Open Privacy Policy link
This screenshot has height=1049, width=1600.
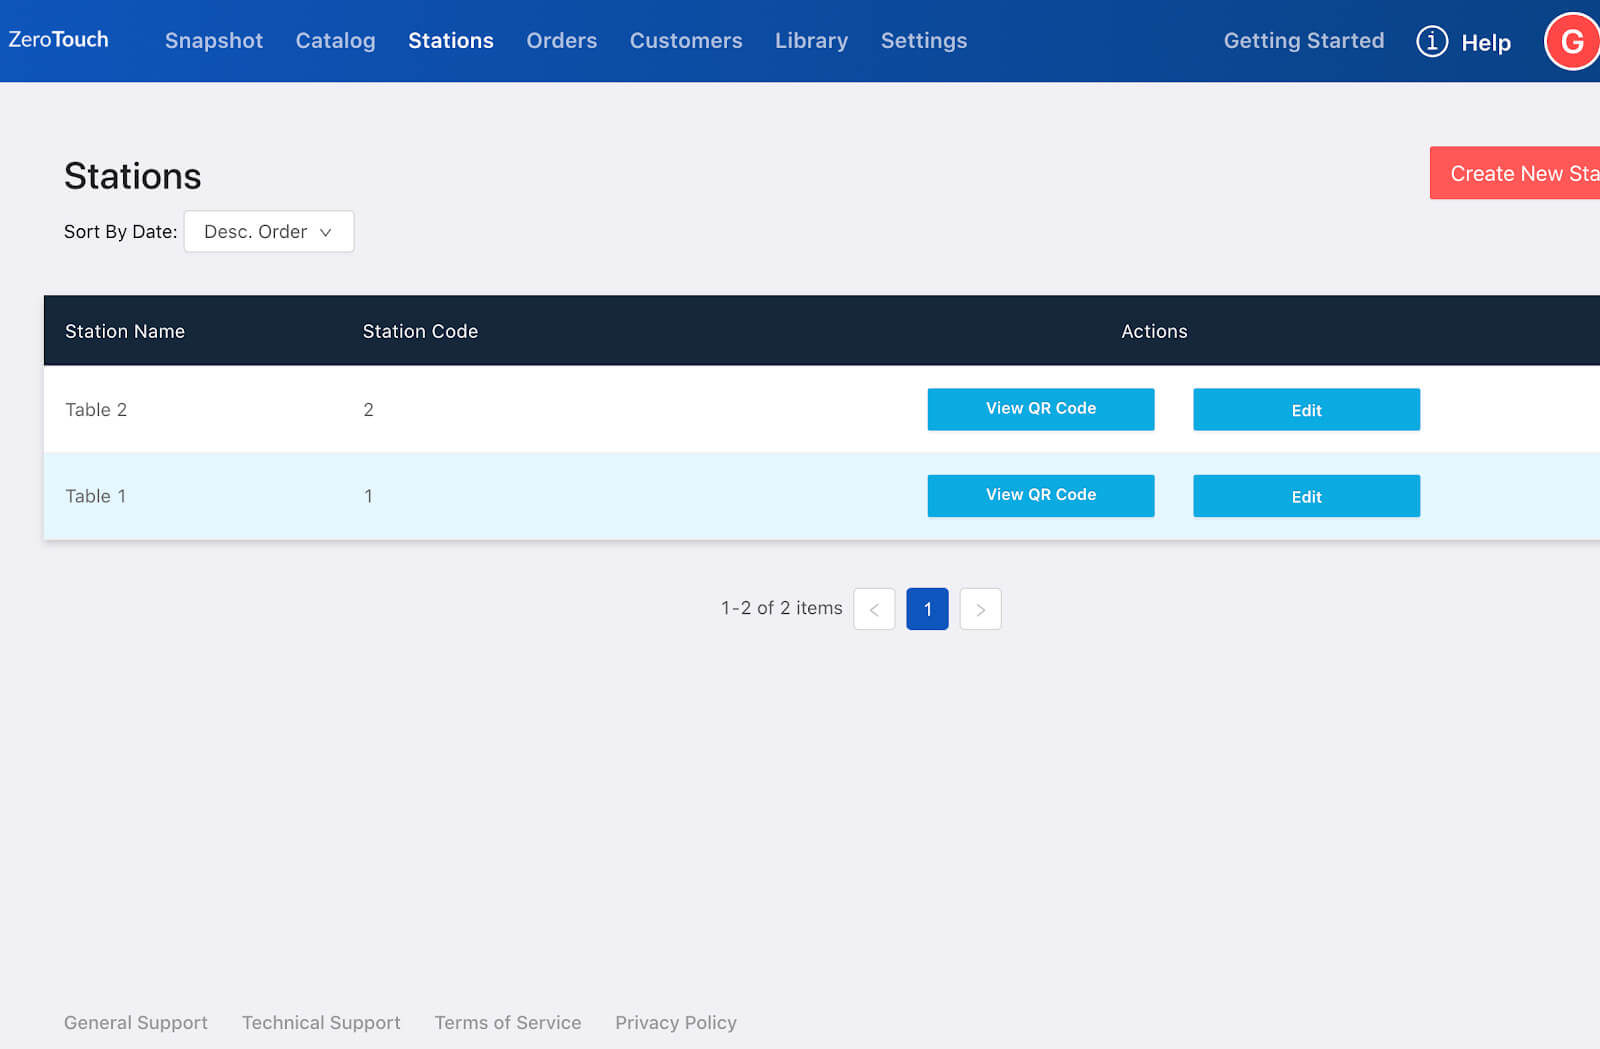[x=676, y=1022]
